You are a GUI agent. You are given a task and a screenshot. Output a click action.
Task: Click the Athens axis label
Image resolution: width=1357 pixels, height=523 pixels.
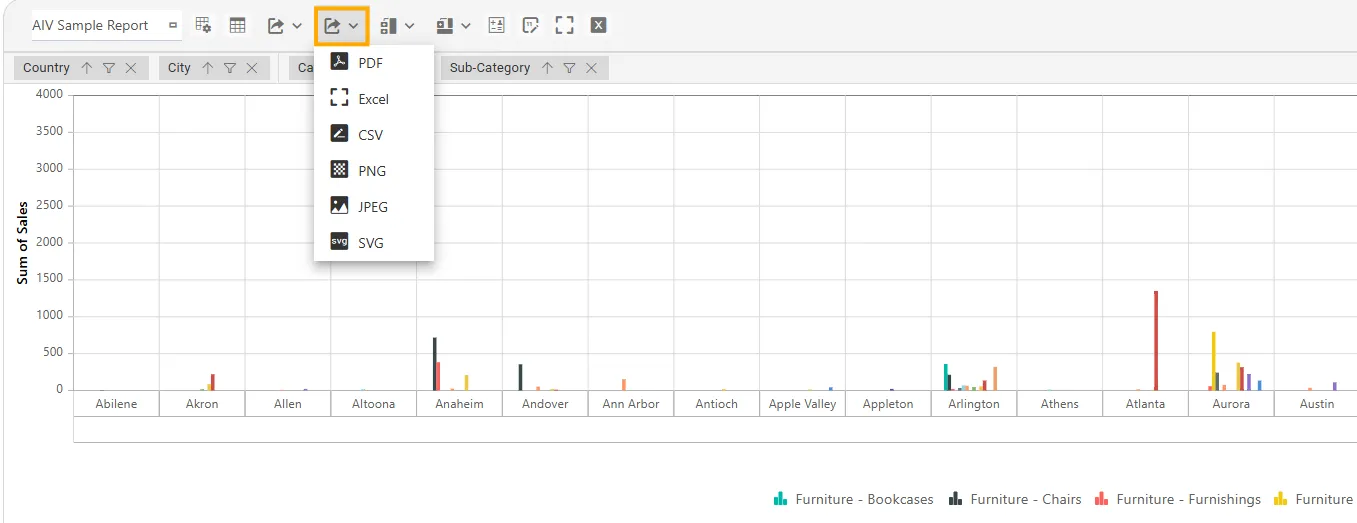1060,404
